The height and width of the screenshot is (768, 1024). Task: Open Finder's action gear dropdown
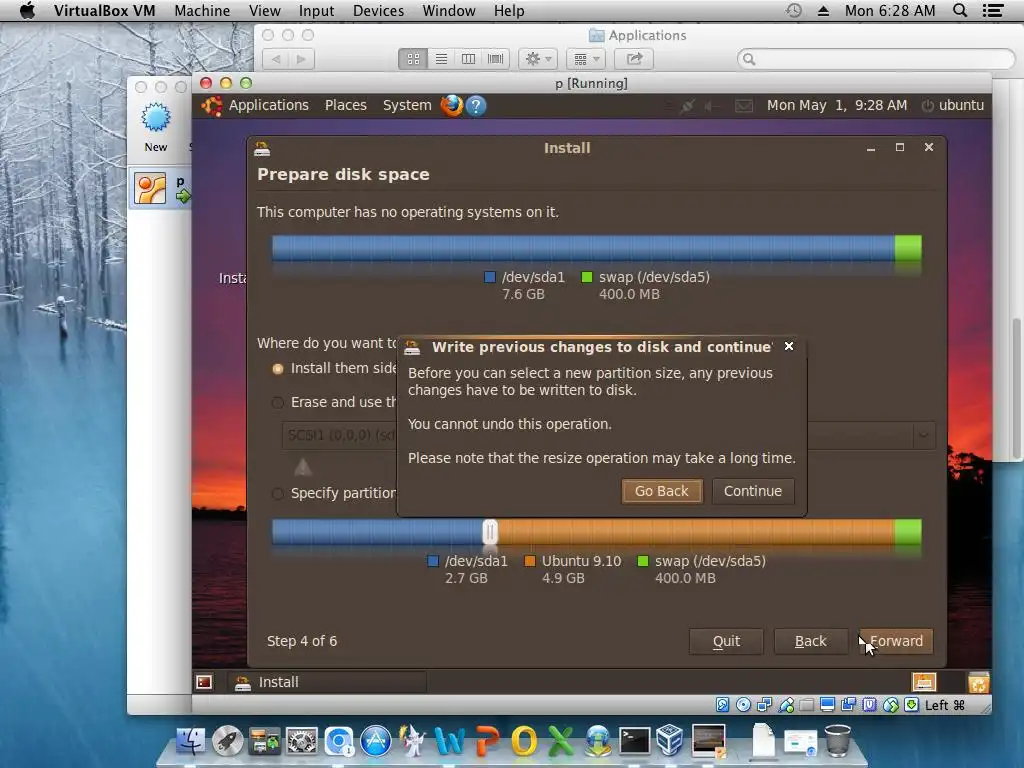coord(538,59)
